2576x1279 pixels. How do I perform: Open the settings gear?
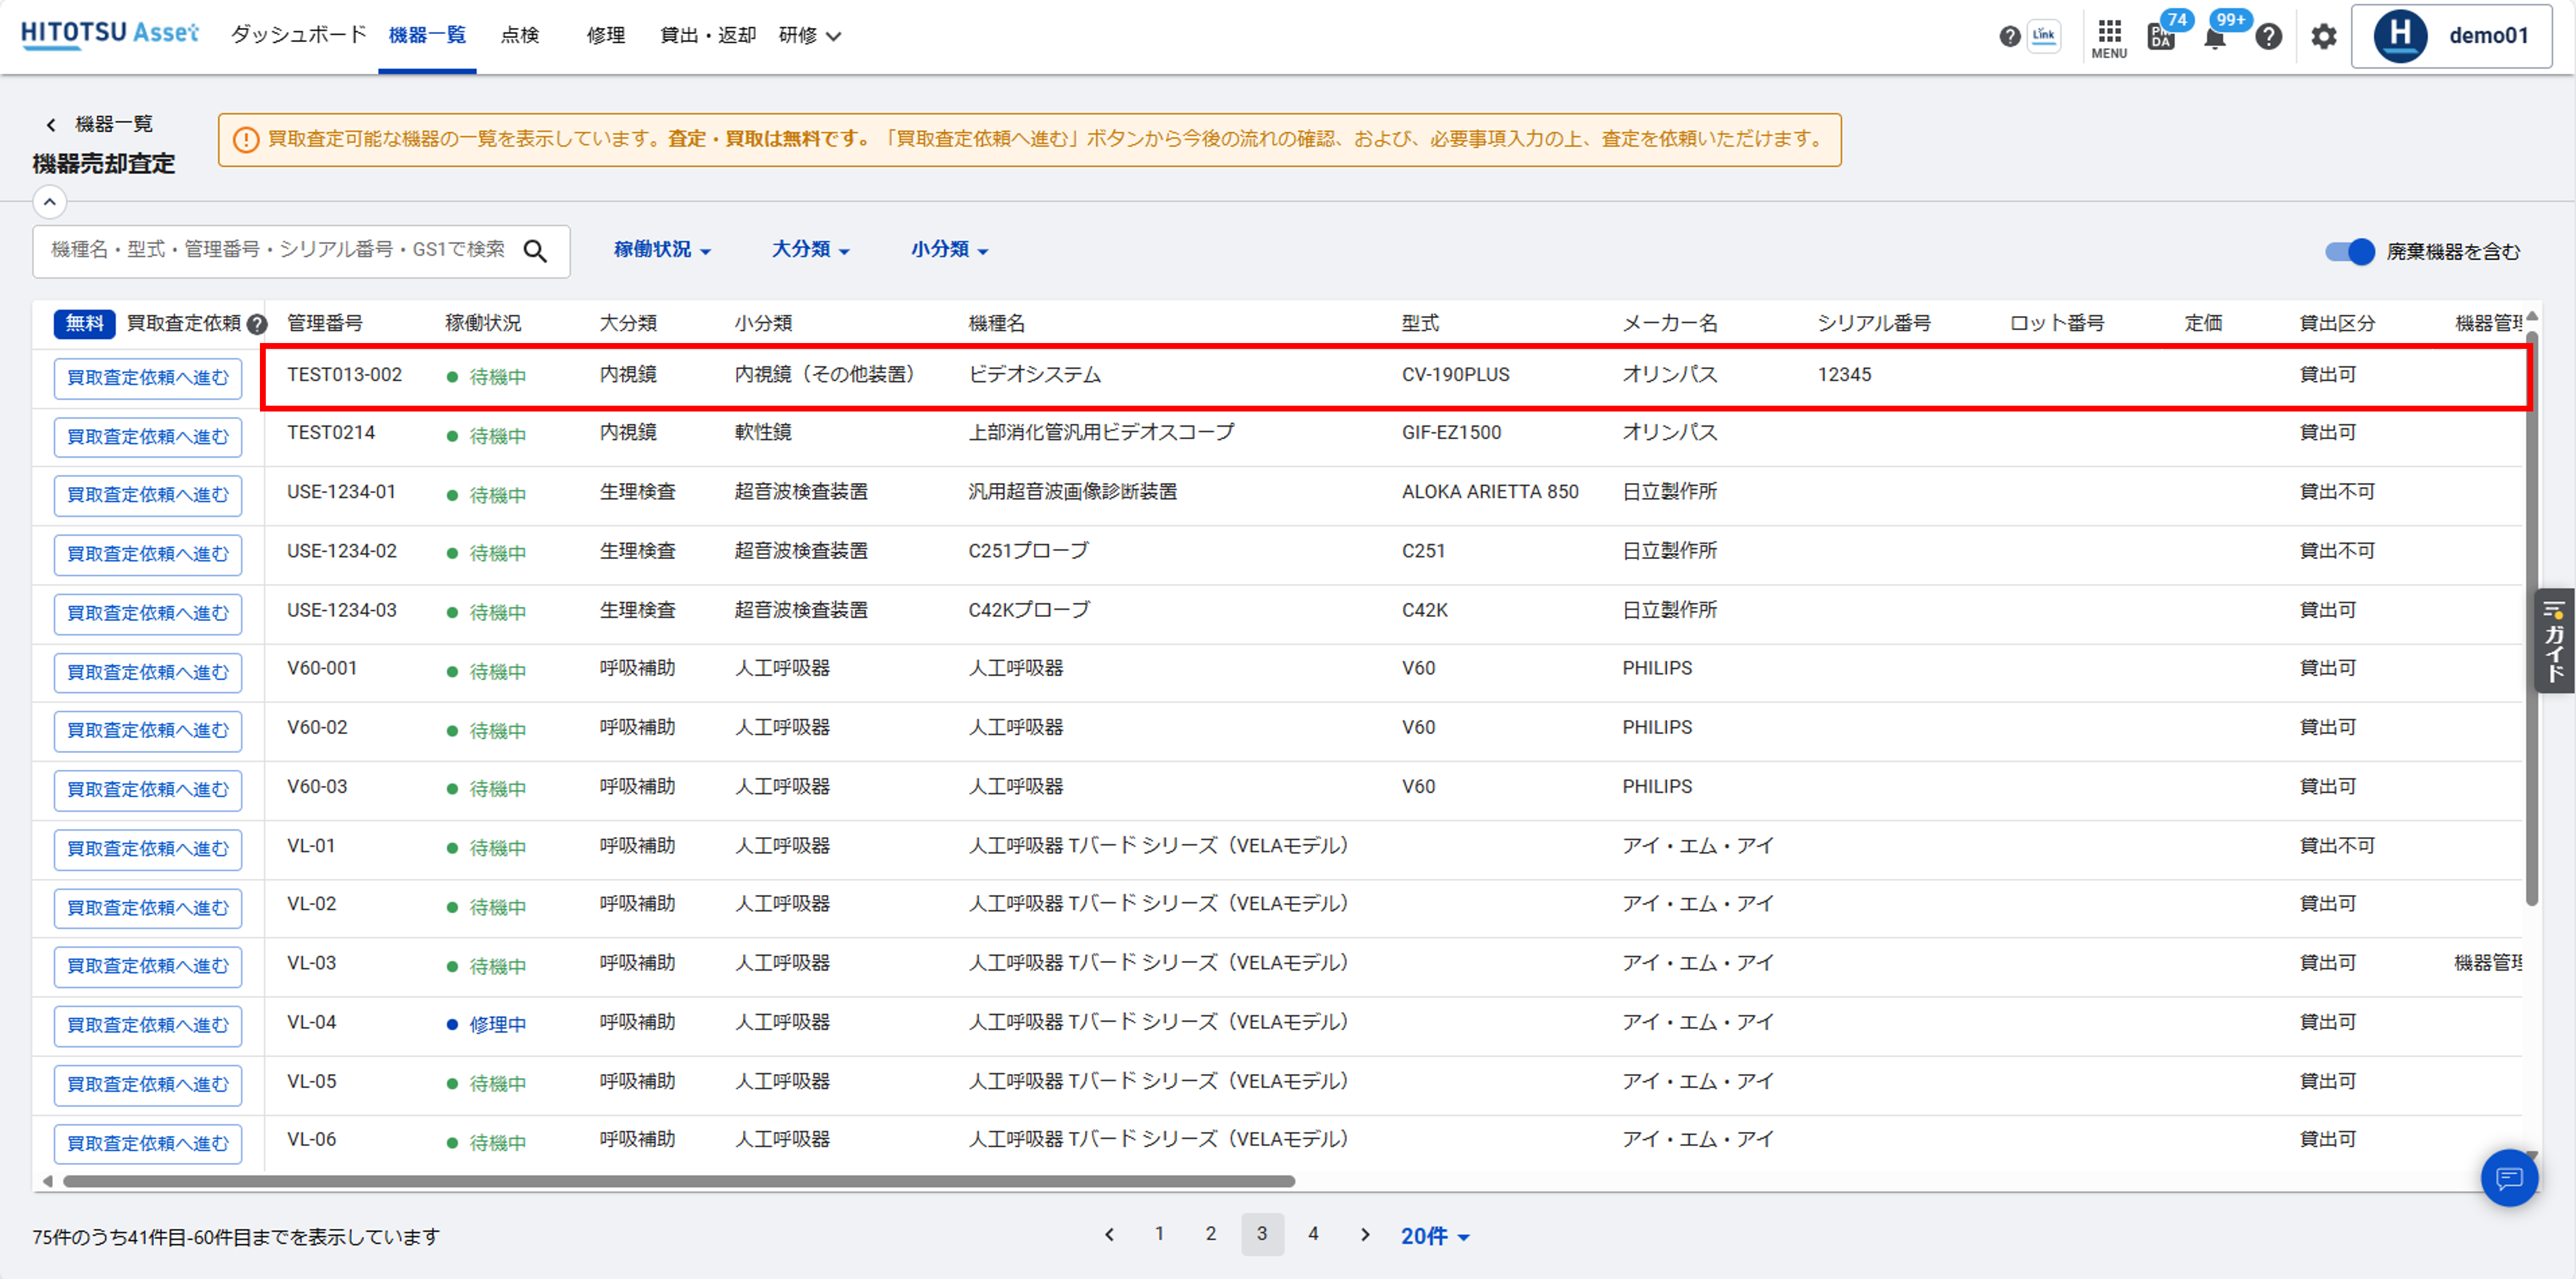point(2324,36)
